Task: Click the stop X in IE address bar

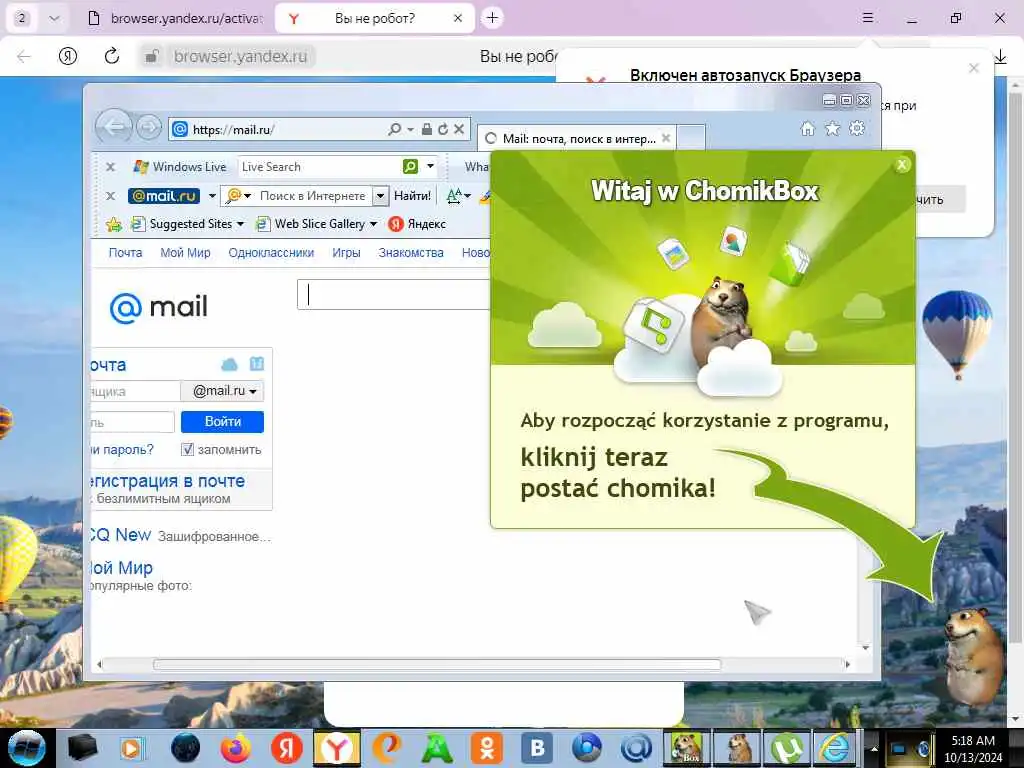Action: 459,129
